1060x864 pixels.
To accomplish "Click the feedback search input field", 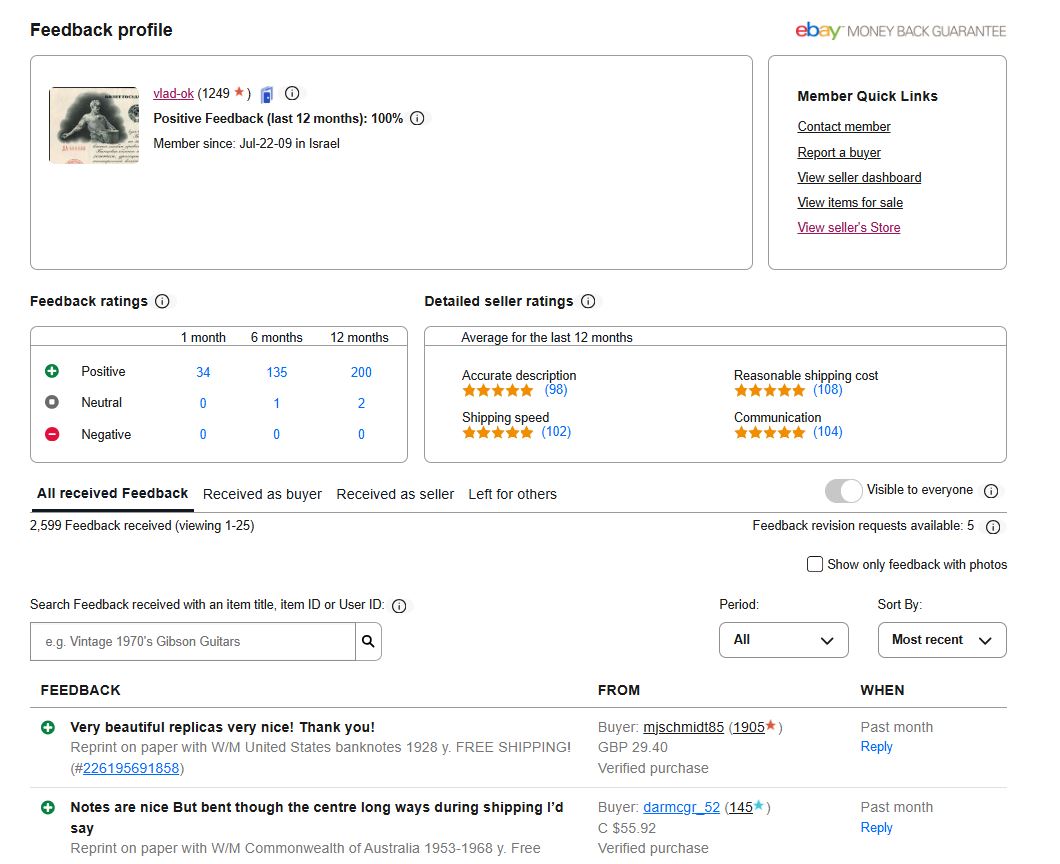I will (x=193, y=641).
